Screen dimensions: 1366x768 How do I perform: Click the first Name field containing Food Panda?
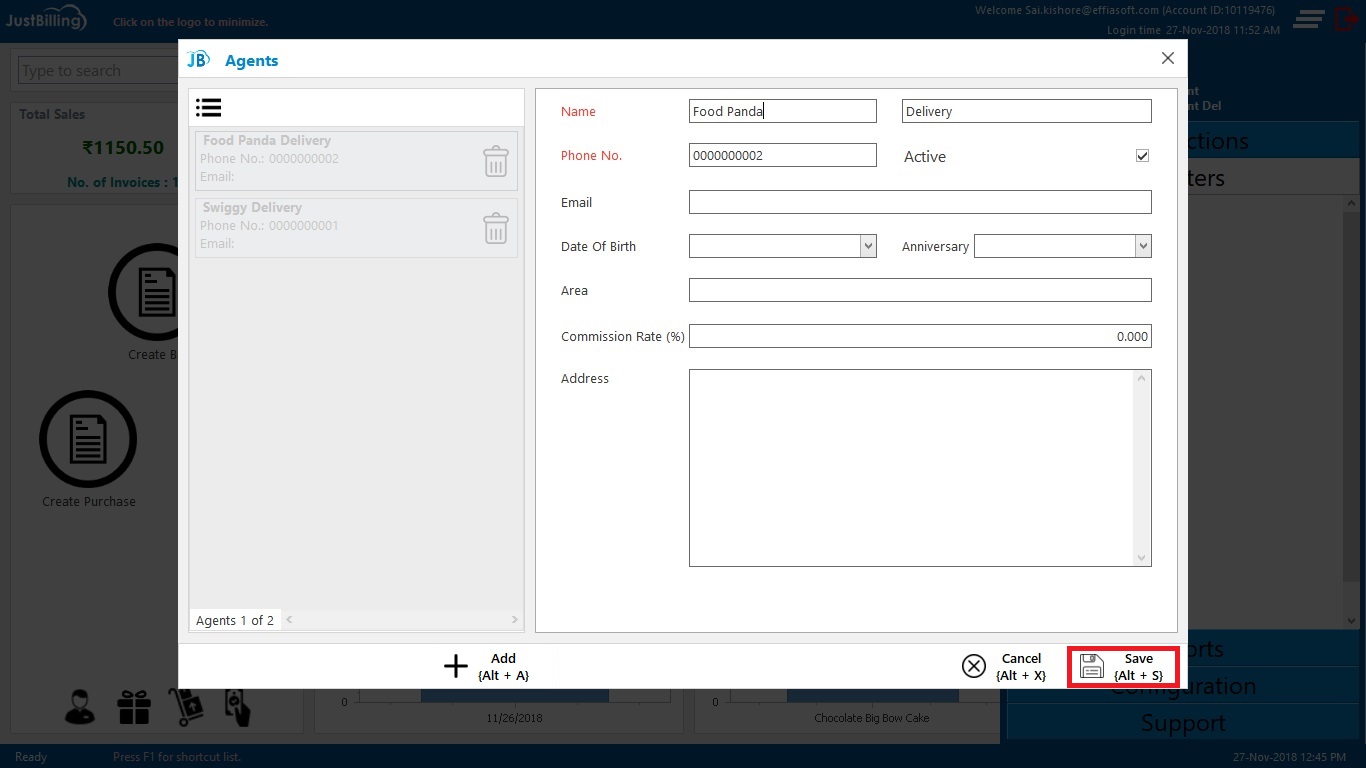(783, 111)
